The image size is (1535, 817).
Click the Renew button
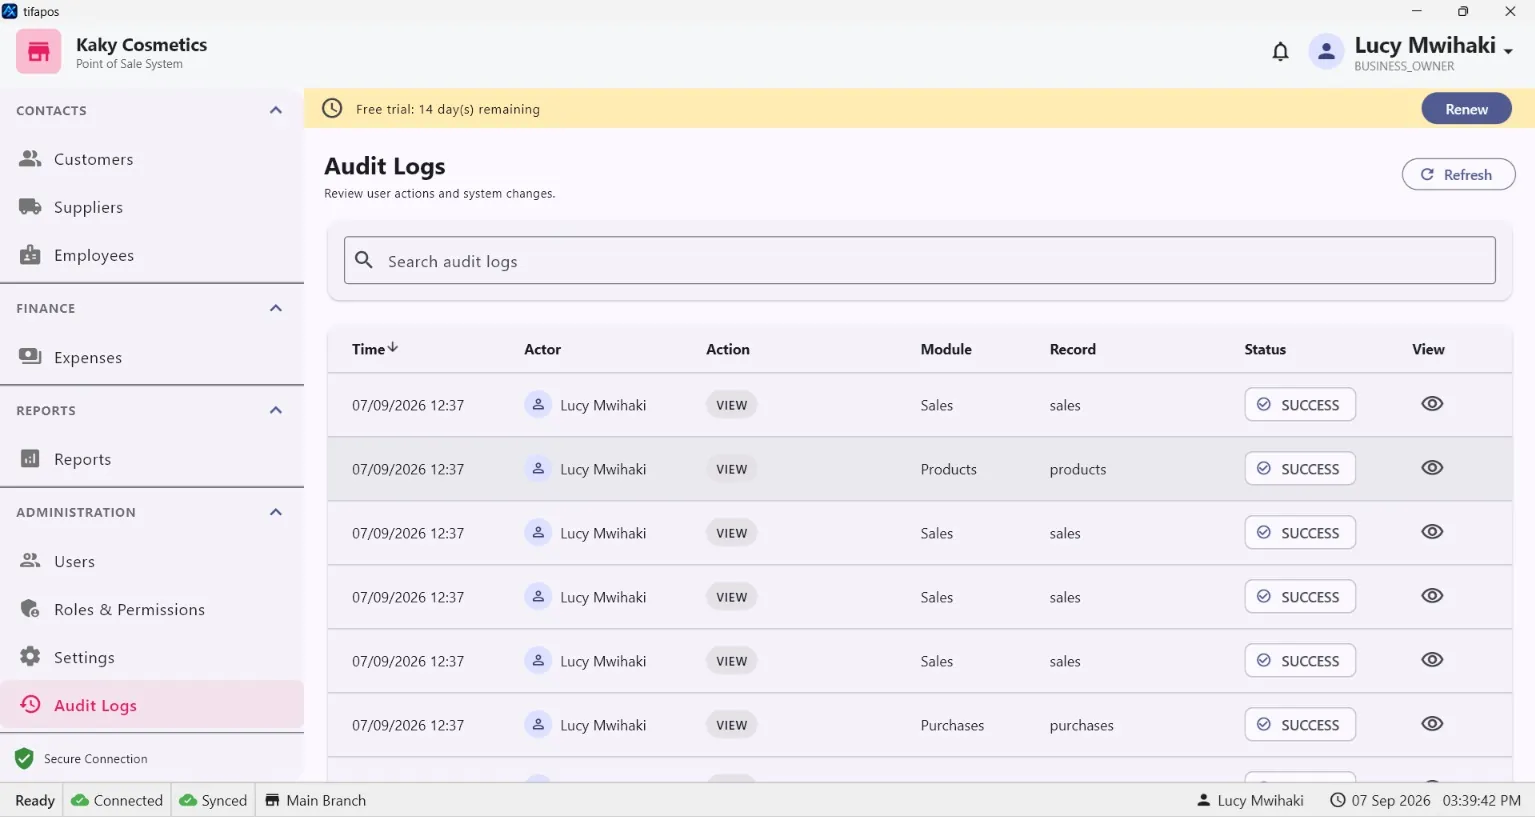click(1466, 109)
